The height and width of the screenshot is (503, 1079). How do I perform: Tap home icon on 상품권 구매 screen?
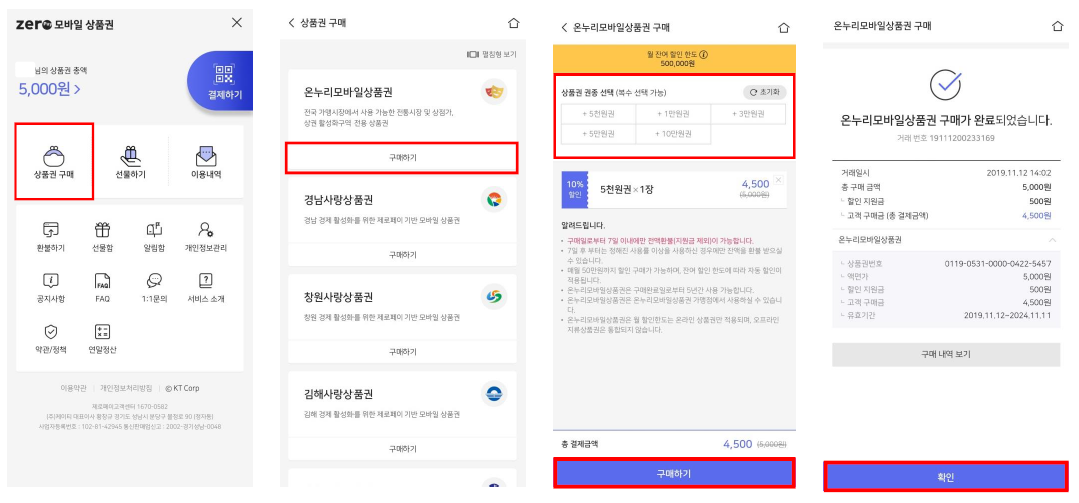[x=513, y=23]
